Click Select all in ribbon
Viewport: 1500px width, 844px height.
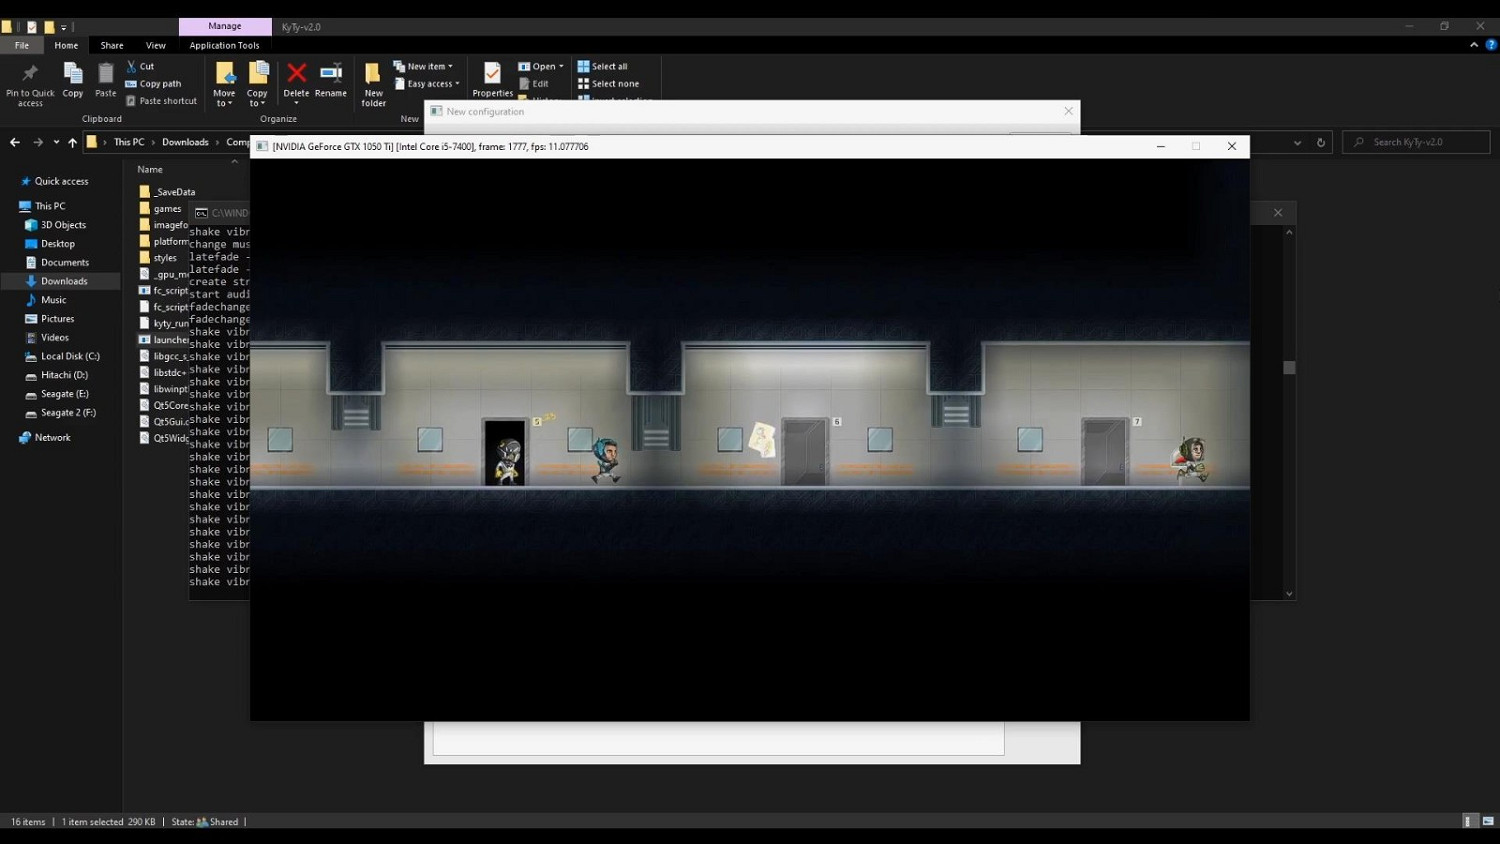pyautogui.click(x=602, y=66)
